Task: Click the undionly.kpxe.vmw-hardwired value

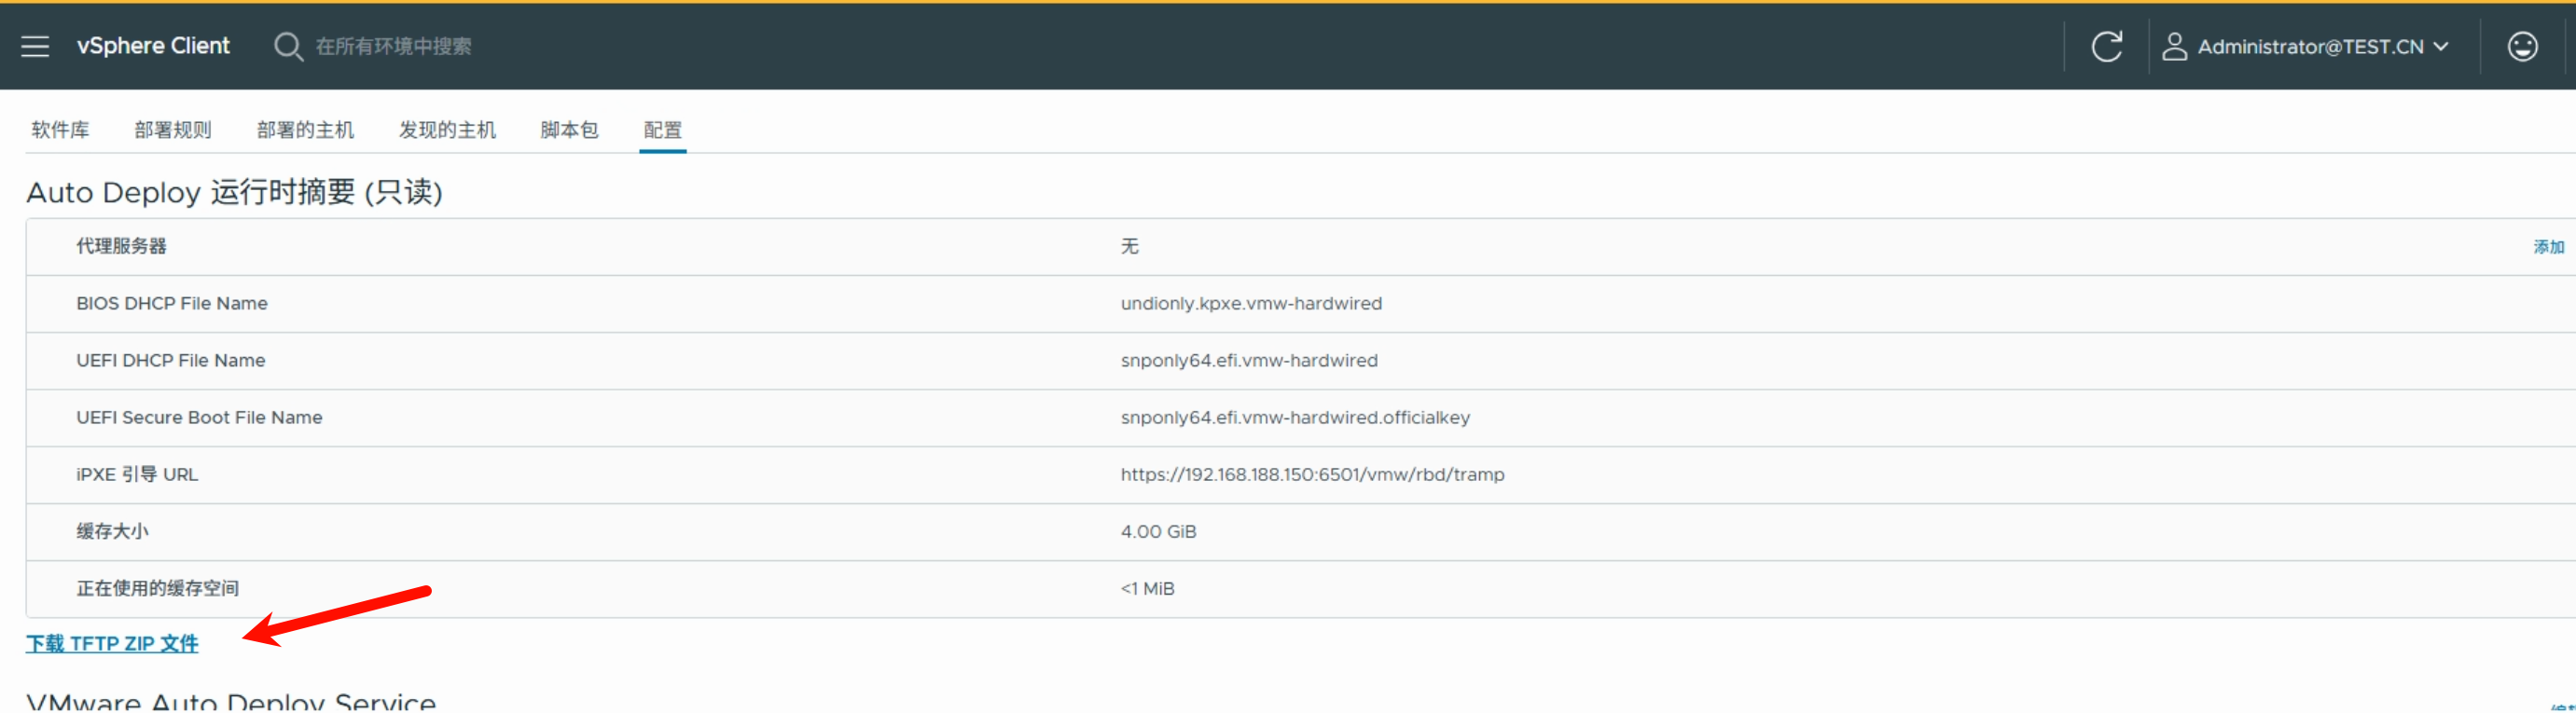Action: click(x=1251, y=303)
